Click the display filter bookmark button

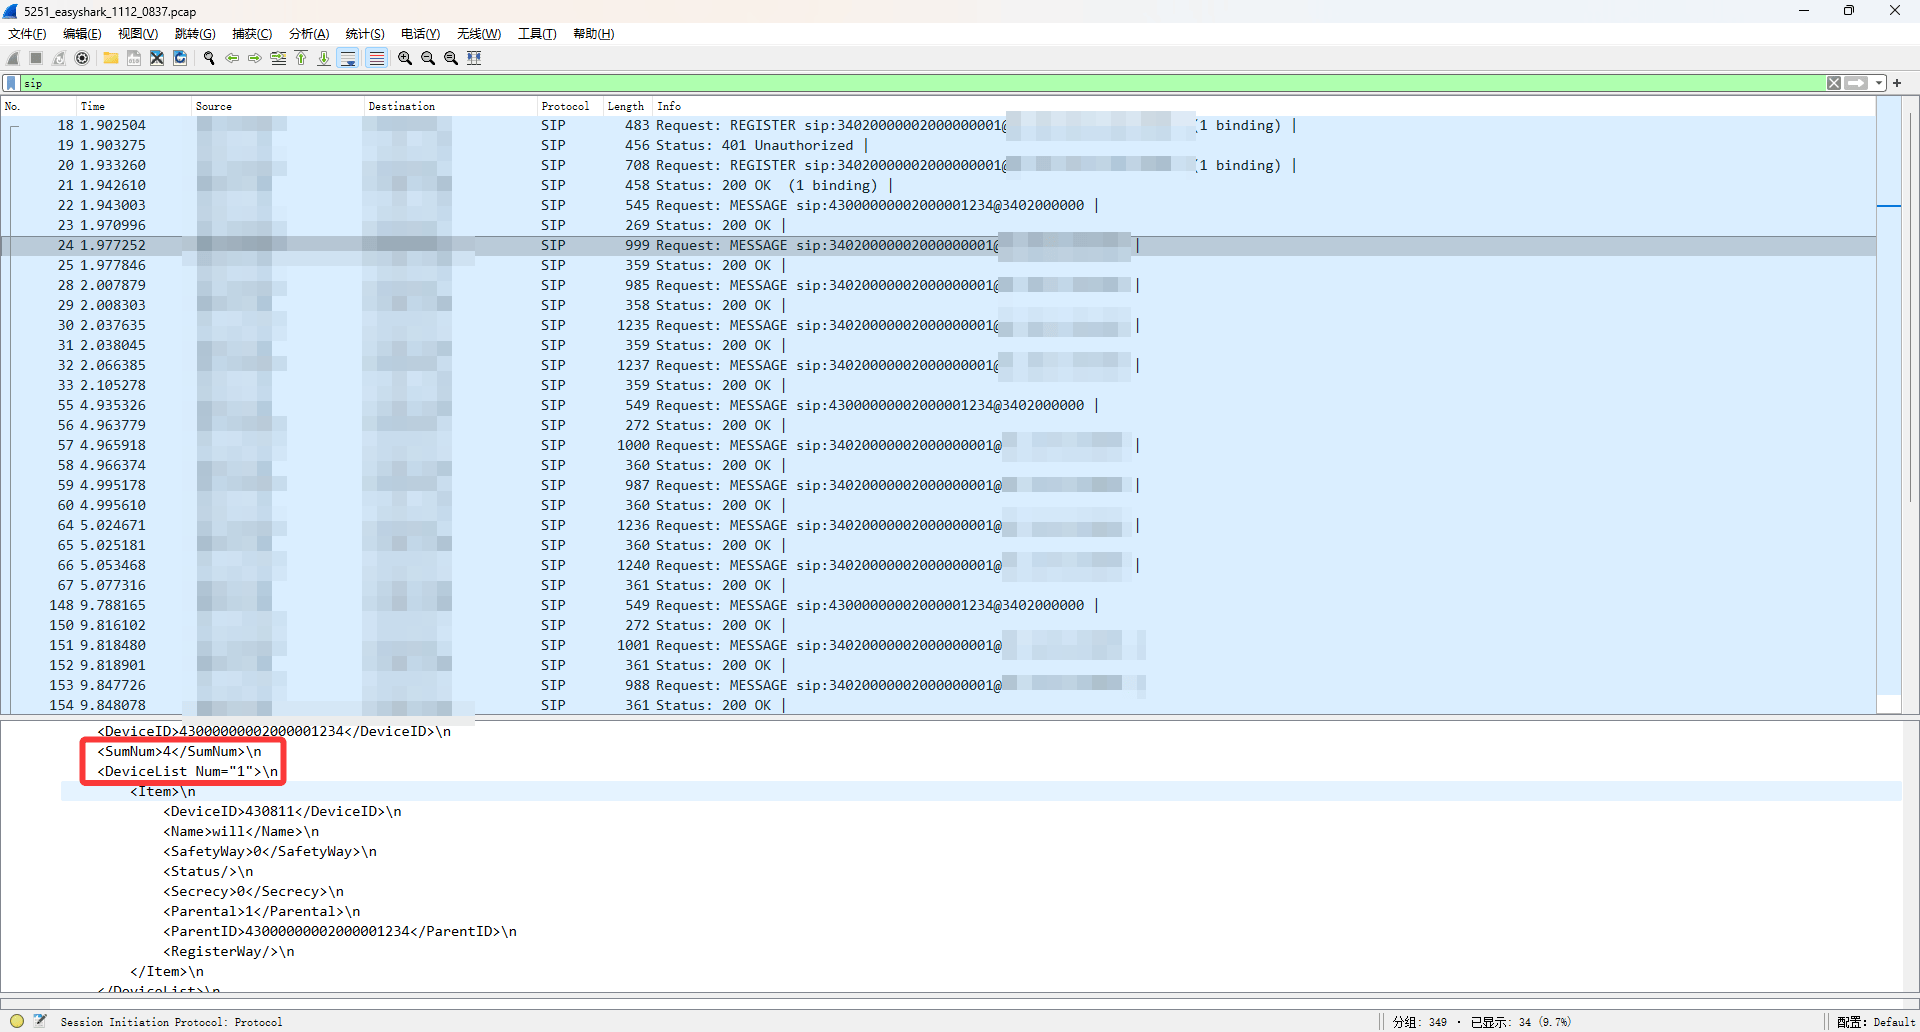(x=11, y=83)
